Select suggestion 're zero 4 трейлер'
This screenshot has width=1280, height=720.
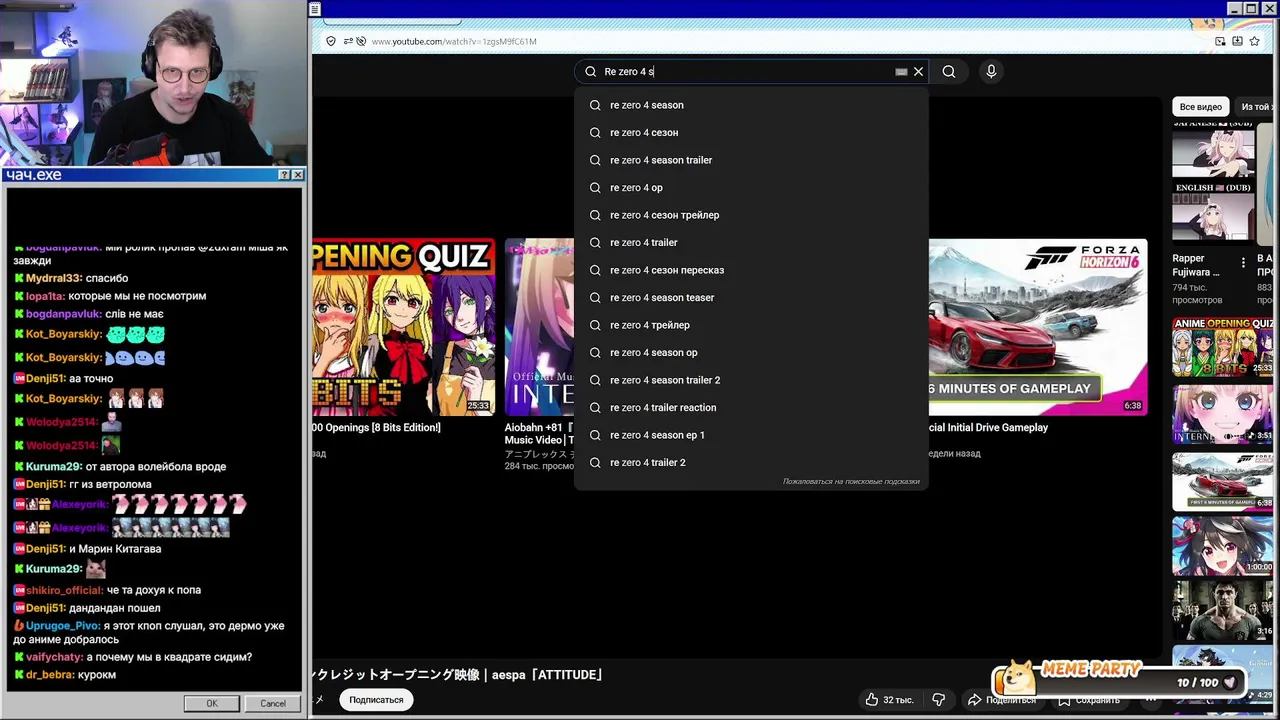[751, 325]
